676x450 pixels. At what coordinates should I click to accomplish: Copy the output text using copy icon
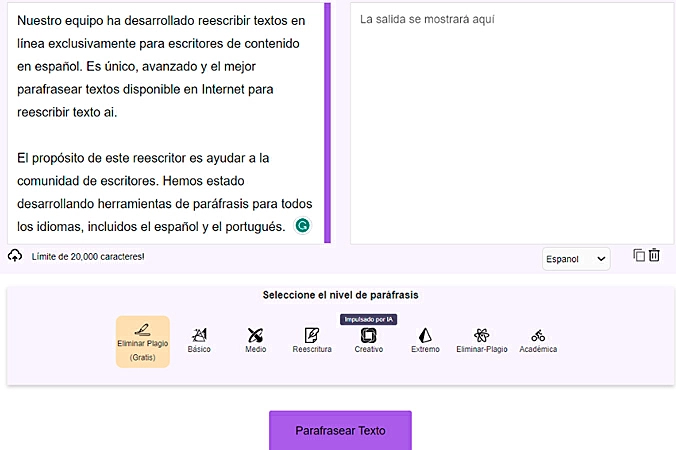[639, 255]
